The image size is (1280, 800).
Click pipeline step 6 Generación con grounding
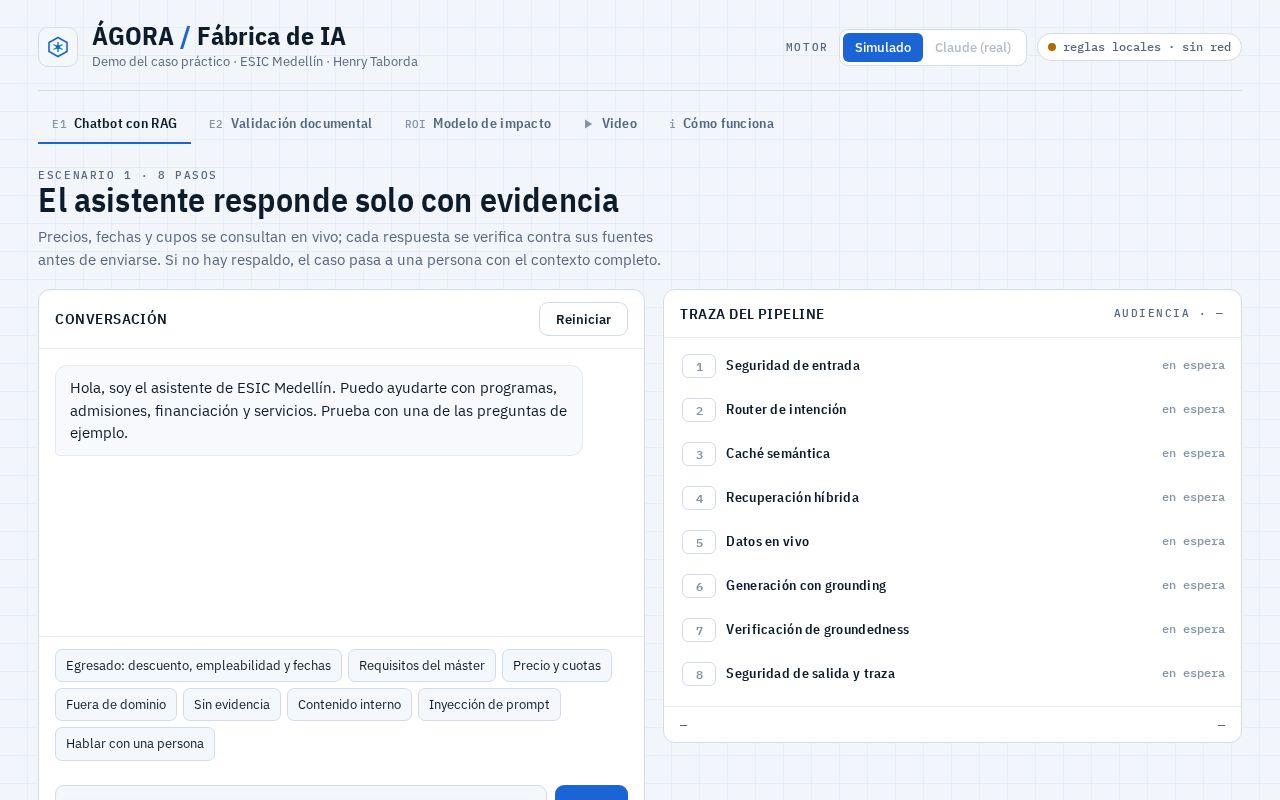953,586
